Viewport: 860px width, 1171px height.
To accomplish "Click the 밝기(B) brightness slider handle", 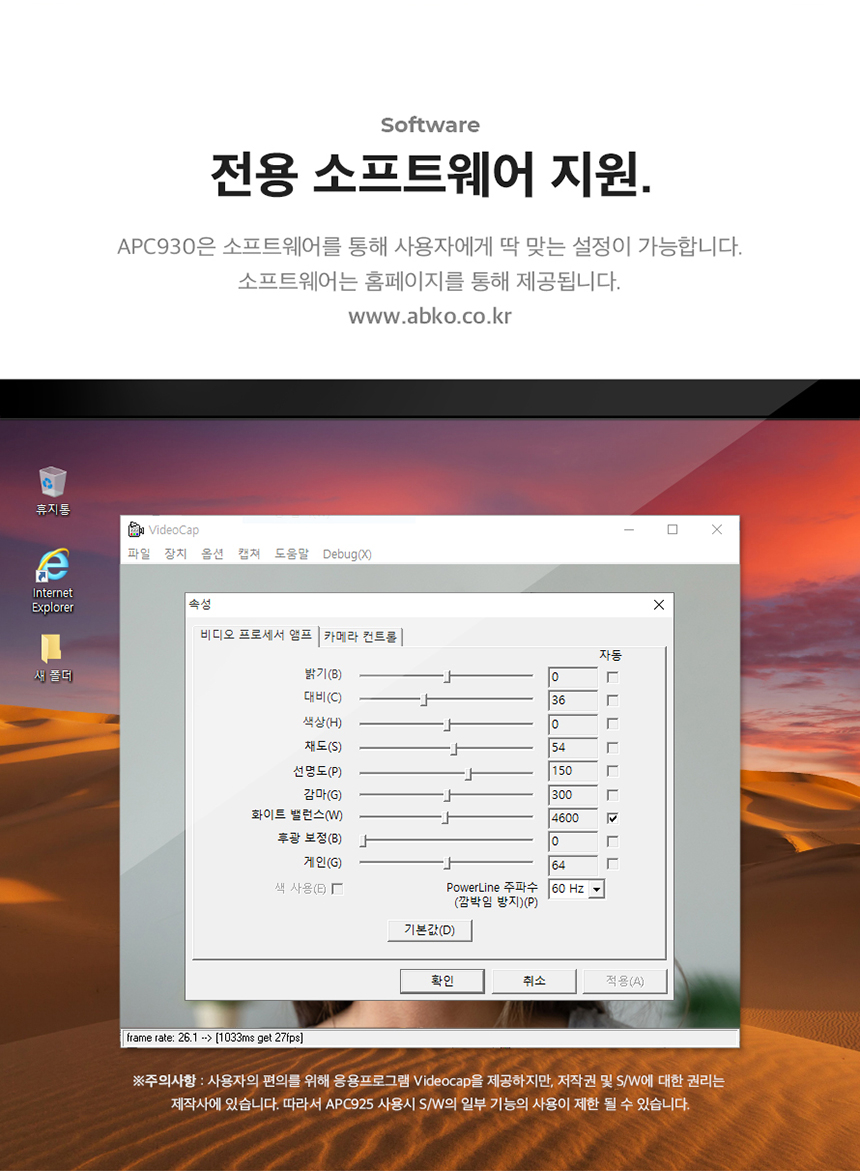I will [447, 677].
